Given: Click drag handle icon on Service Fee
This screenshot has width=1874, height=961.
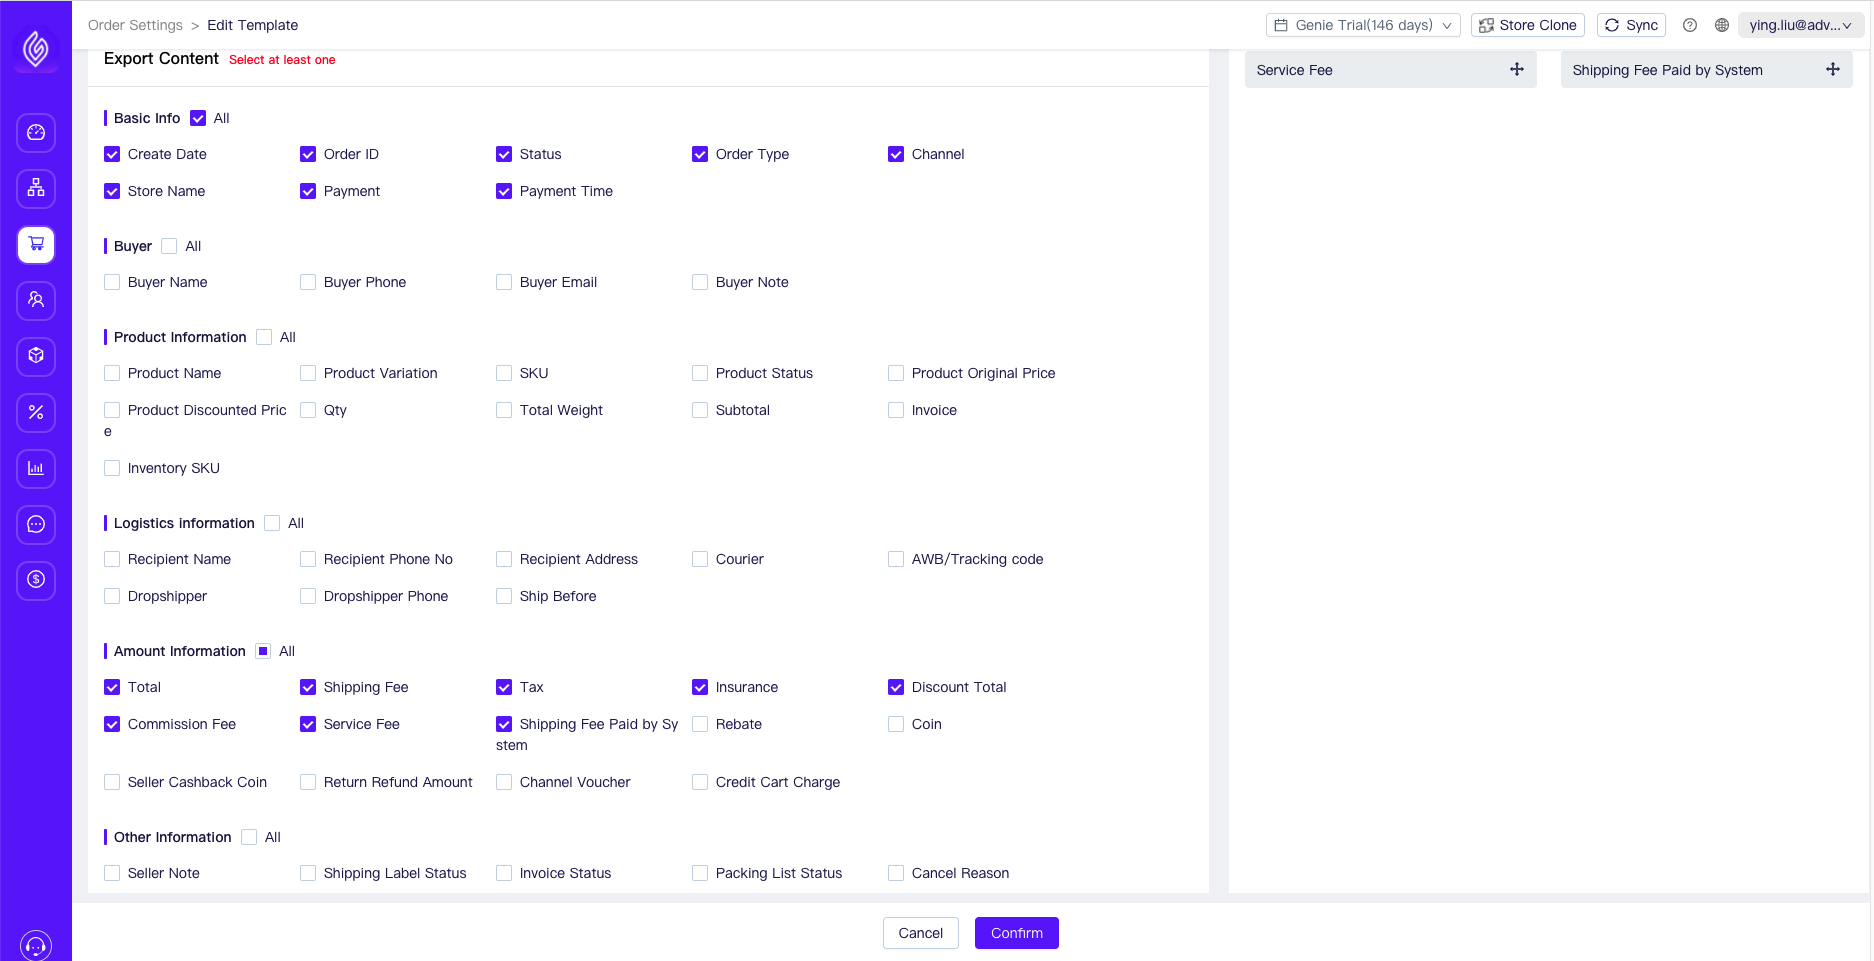Looking at the screenshot, I should pyautogui.click(x=1517, y=69).
